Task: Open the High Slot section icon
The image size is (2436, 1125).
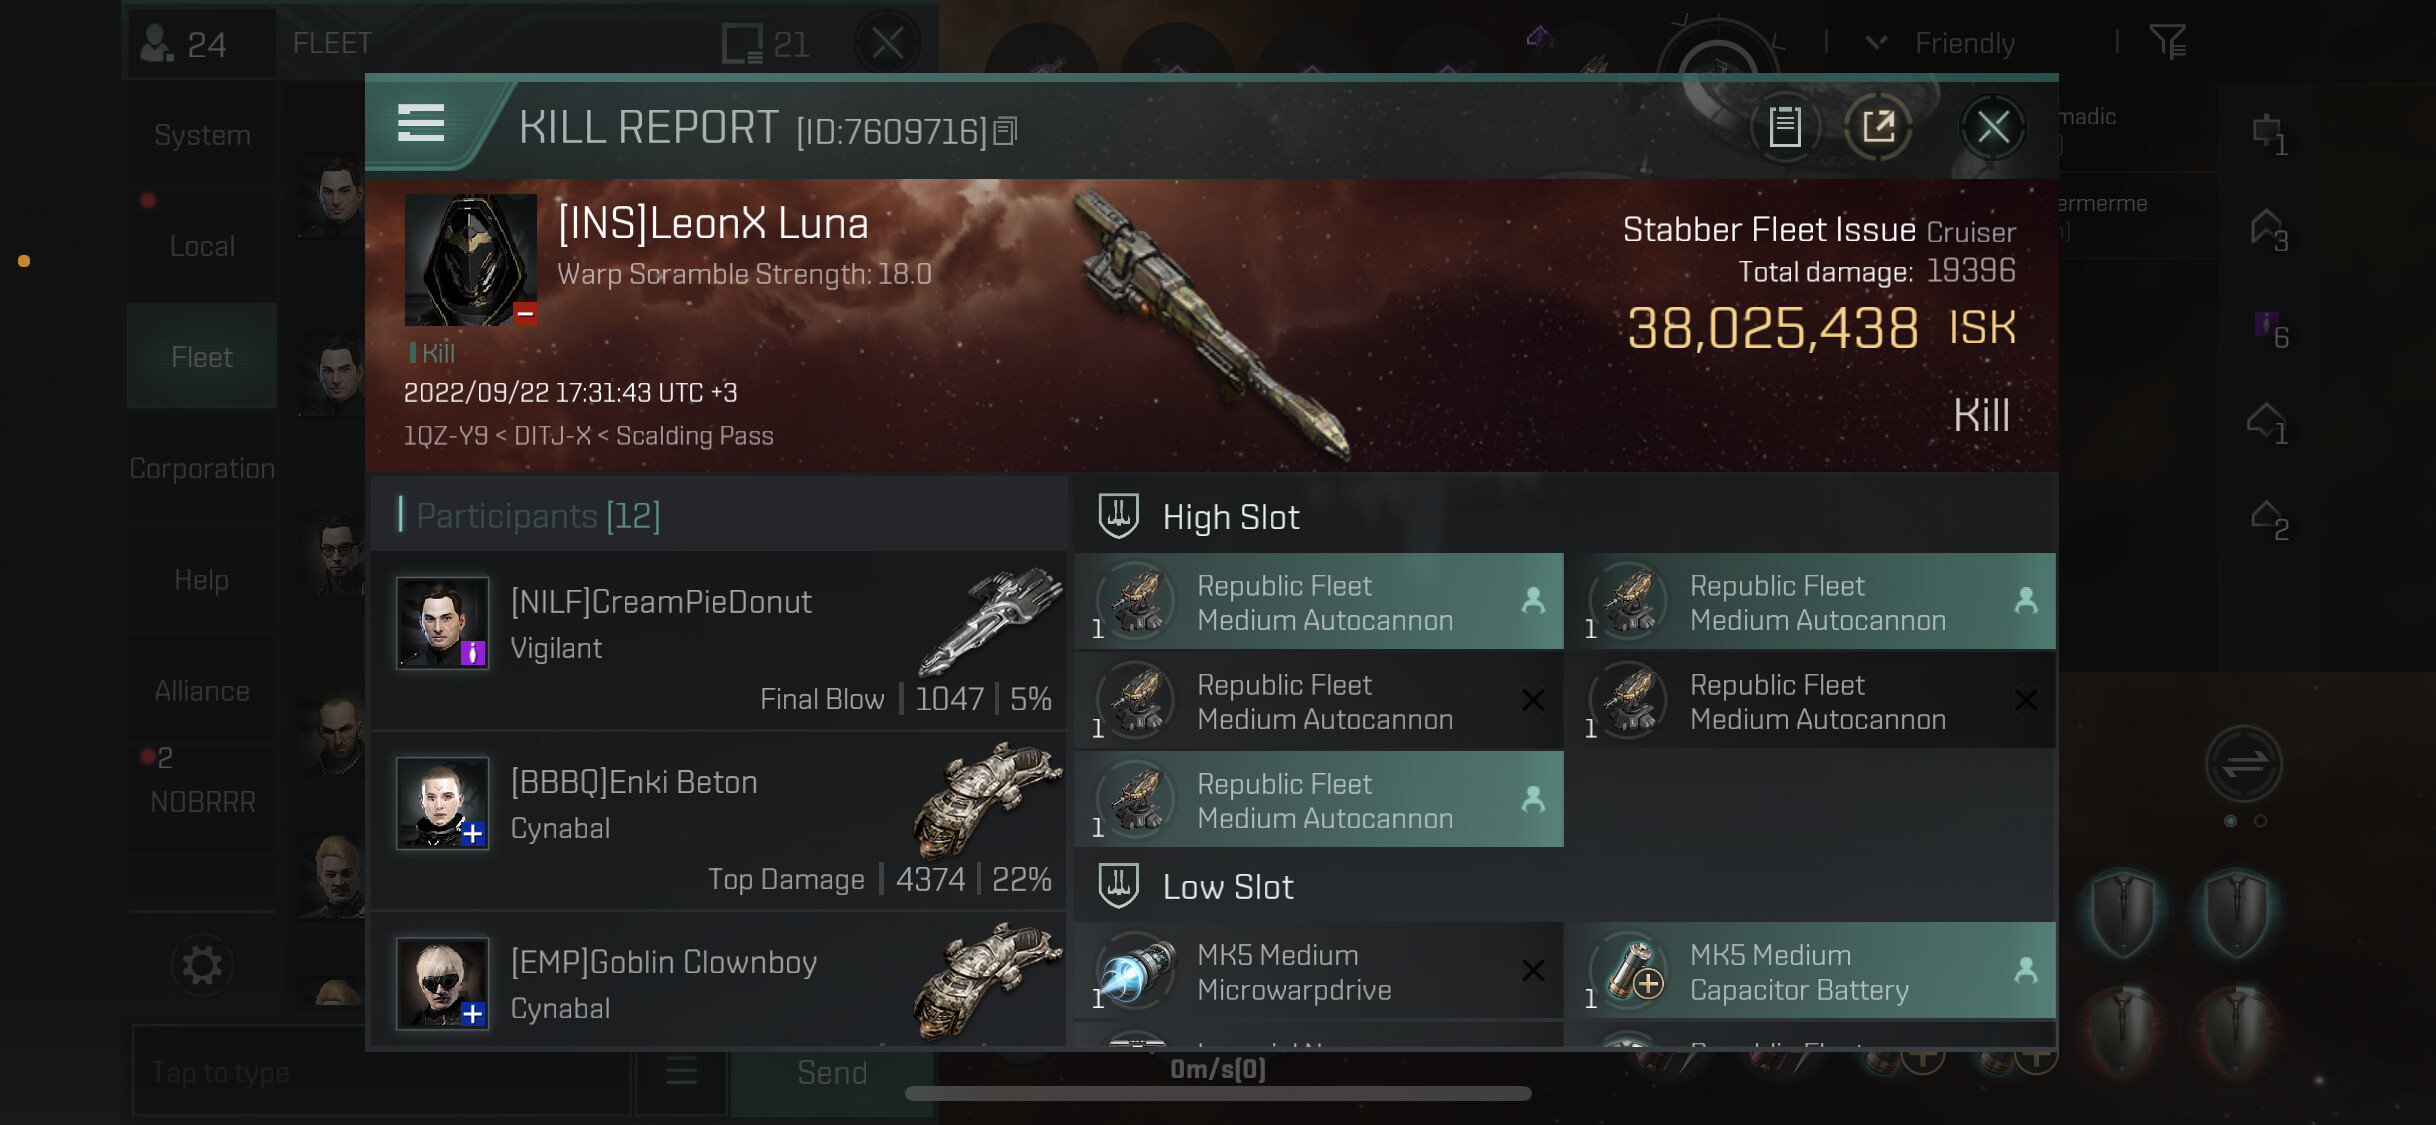Action: pyautogui.click(x=1118, y=516)
